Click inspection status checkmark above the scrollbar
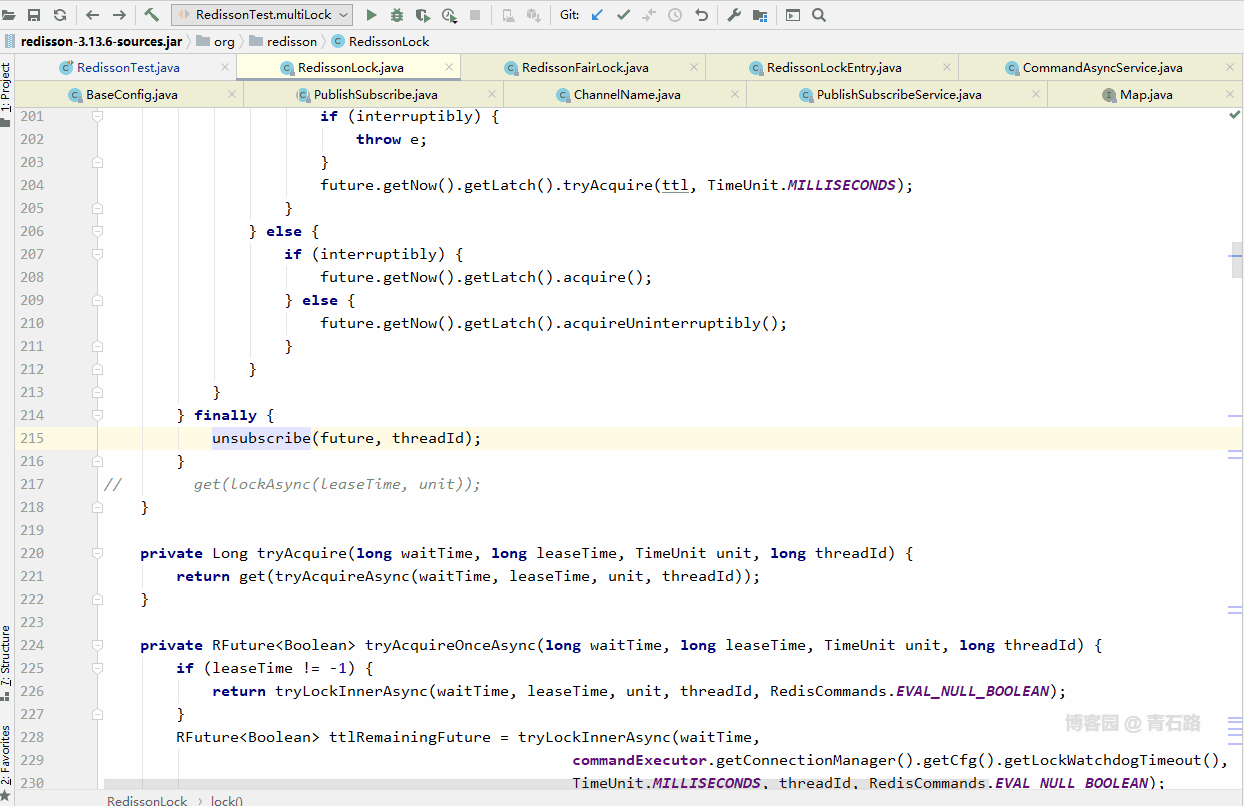The width and height of the screenshot is (1244, 806). pyautogui.click(x=1235, y=116)
